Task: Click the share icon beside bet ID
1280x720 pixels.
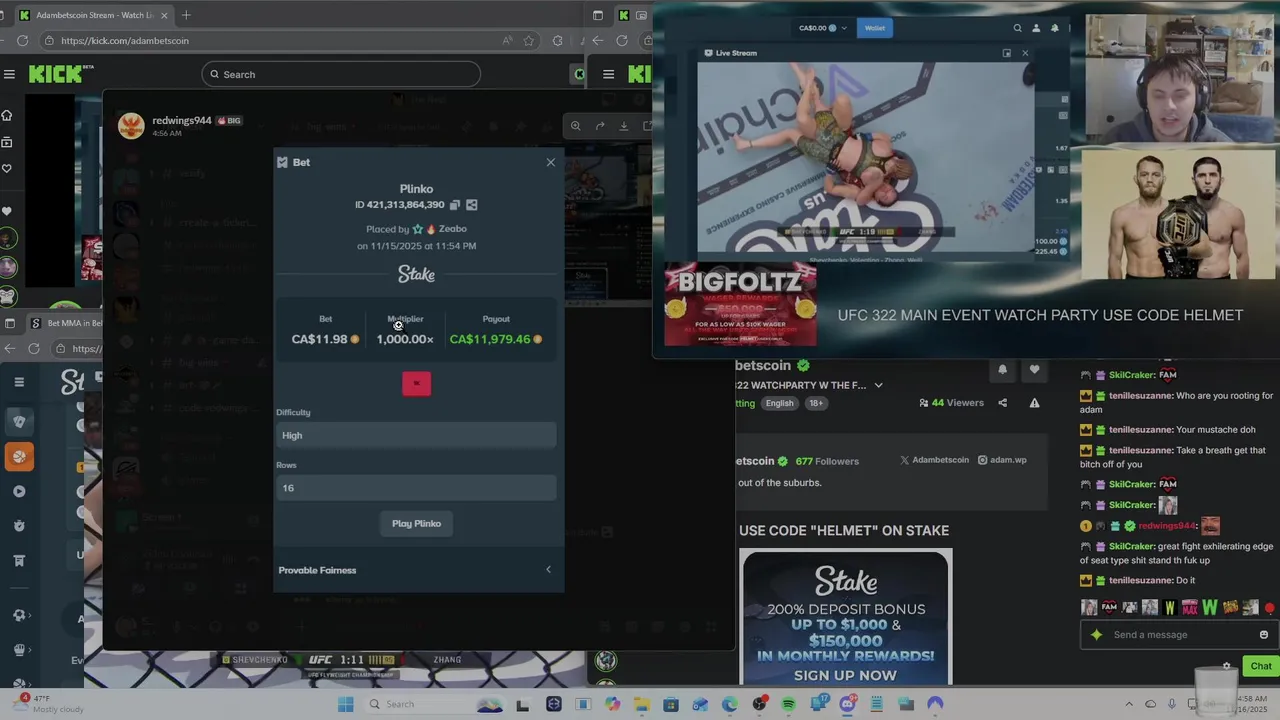Action: (472, 205)
